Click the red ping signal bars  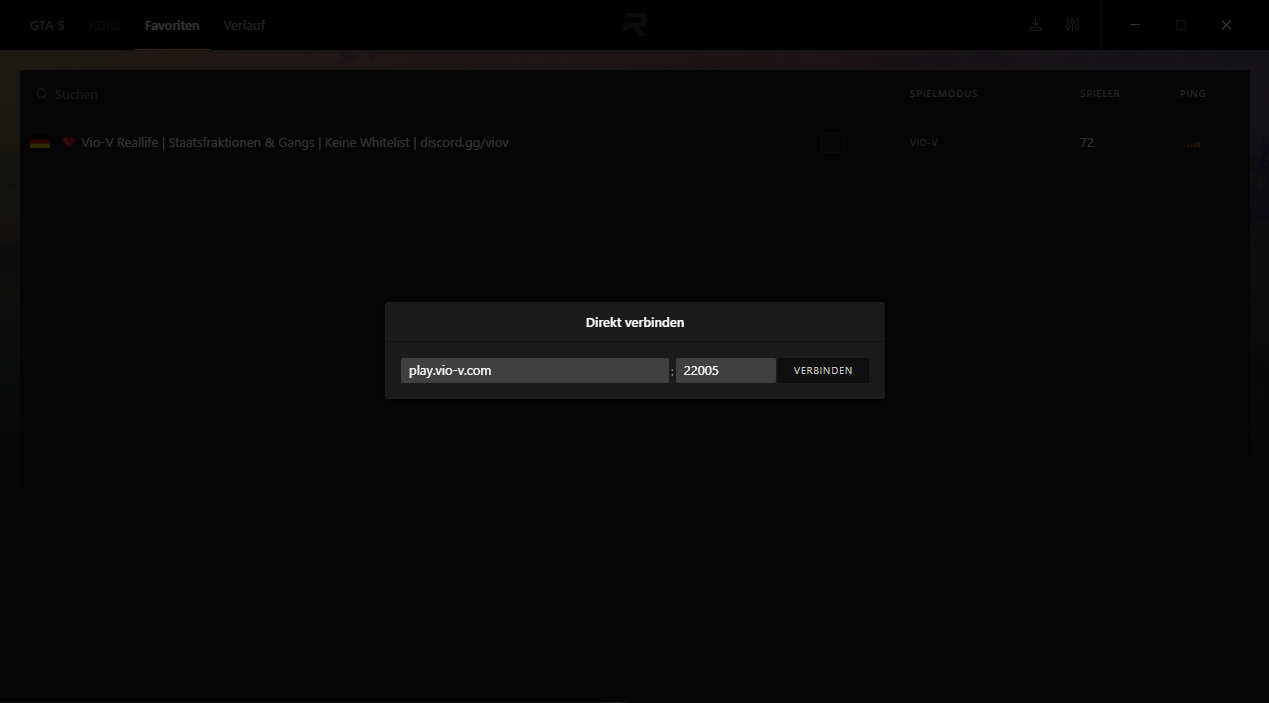pyautogui.click(x=1192, y=144)
